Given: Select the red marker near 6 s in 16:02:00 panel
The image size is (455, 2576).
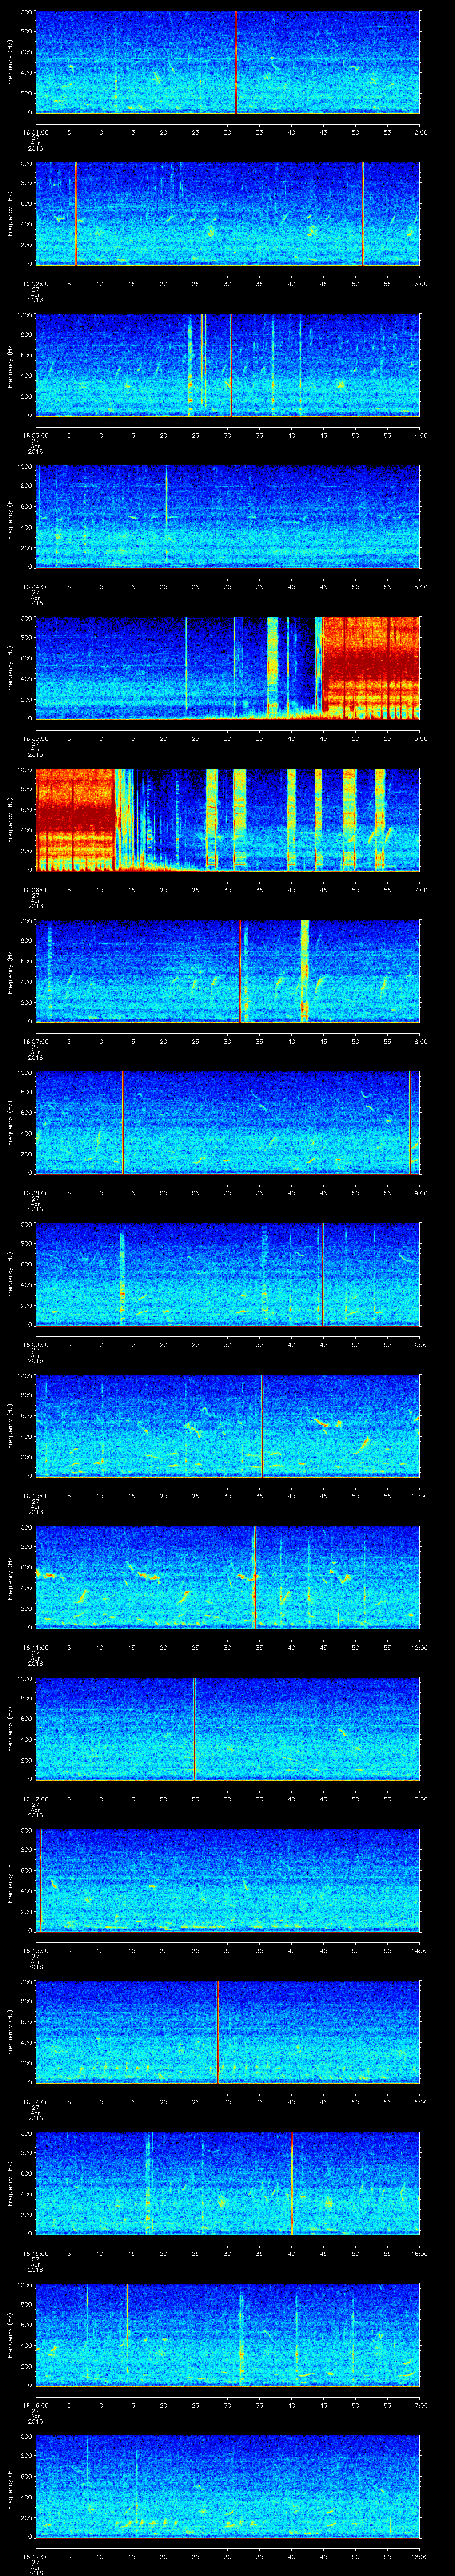Looking at the screenshot, I should pyautogui.click(x=76, y=214).
